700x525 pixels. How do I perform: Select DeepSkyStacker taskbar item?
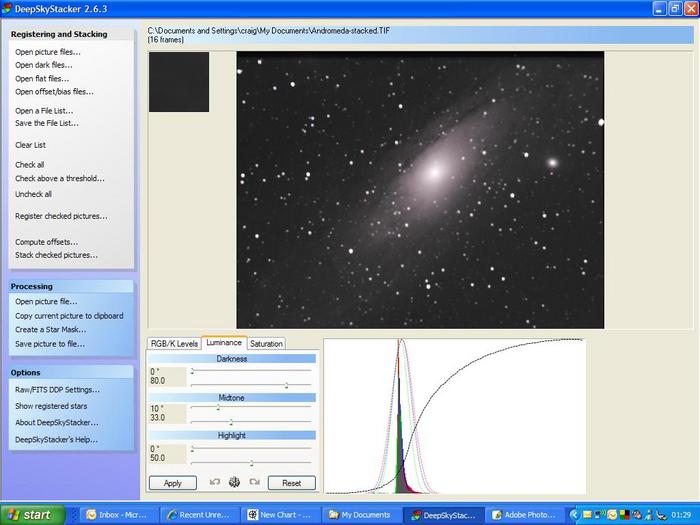pos(442,515)
